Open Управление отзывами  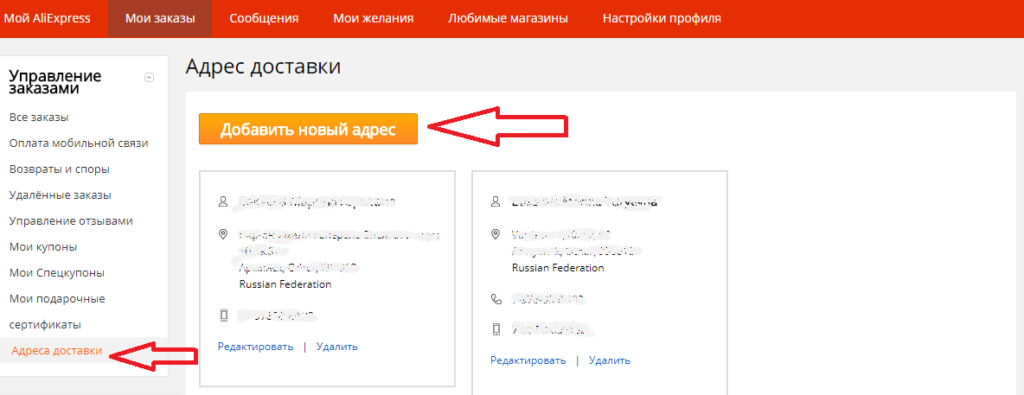(x=71, y=221)
